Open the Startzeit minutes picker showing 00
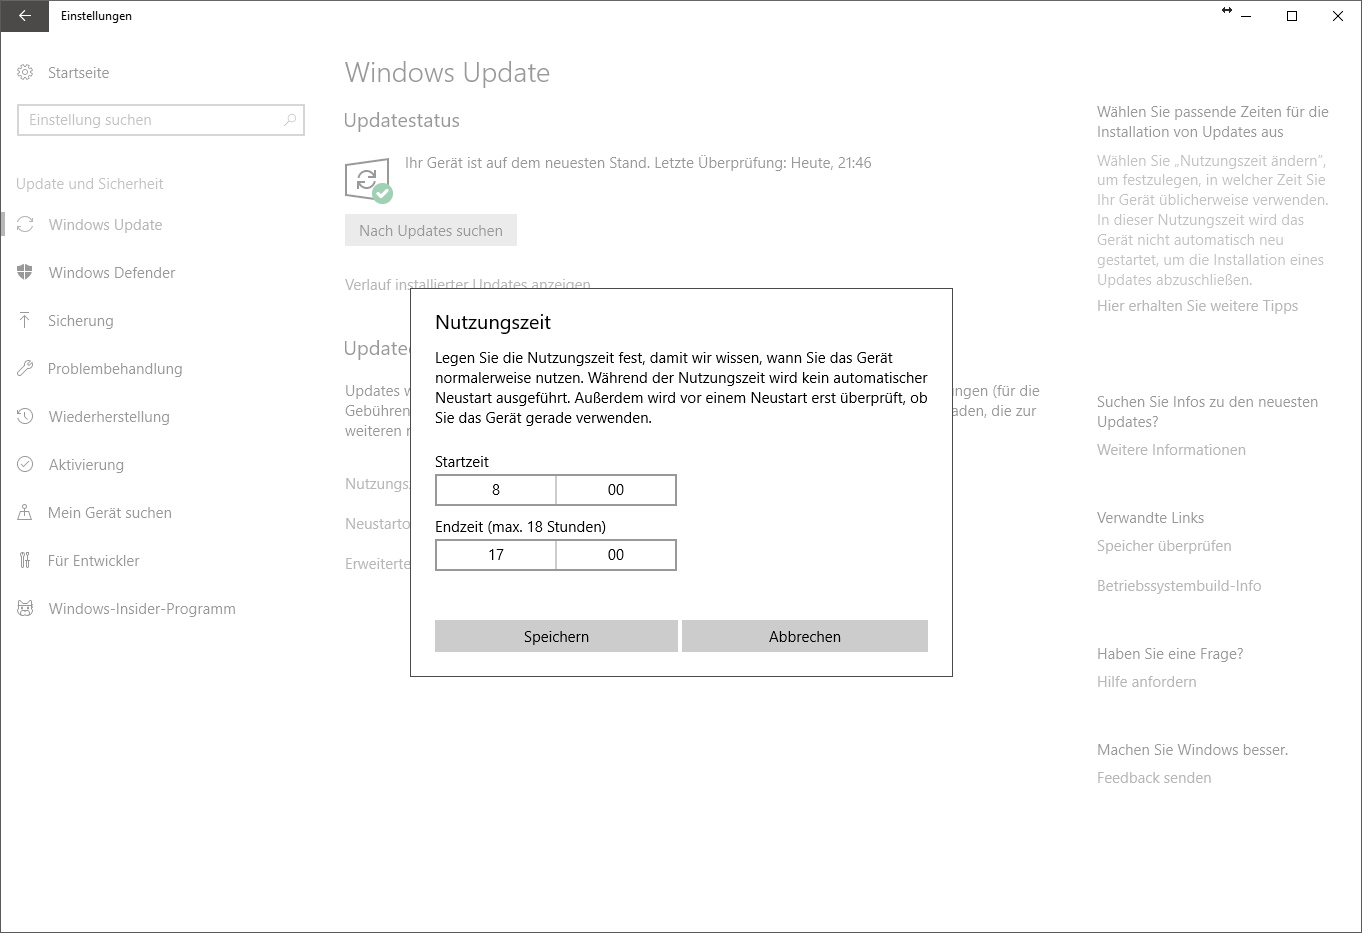Image resolution: width=1362 pixels, height=933 pixels. point(616,490)
